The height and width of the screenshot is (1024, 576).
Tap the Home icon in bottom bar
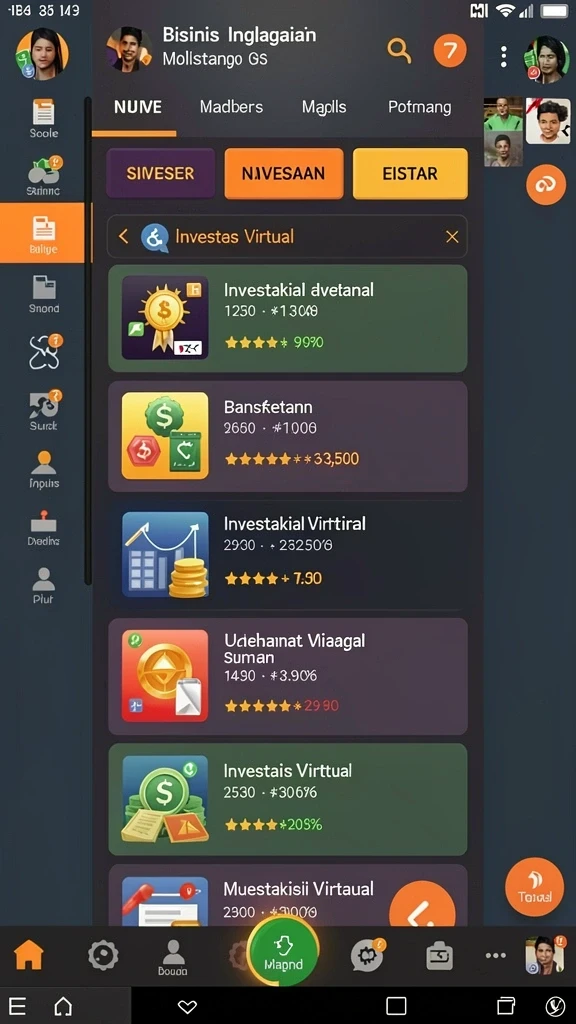[29, 955]
